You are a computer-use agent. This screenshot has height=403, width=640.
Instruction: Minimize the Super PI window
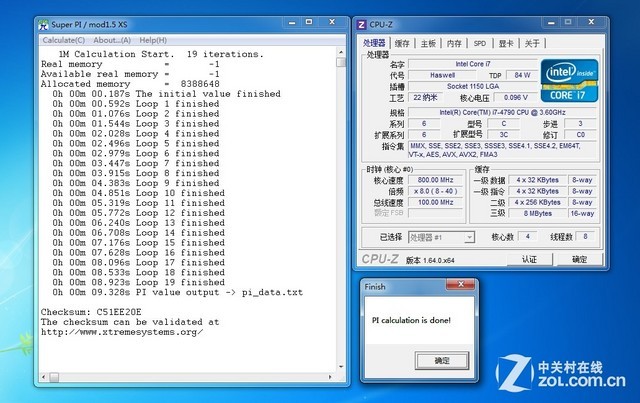pyautogui.click(x=289, y=22)
